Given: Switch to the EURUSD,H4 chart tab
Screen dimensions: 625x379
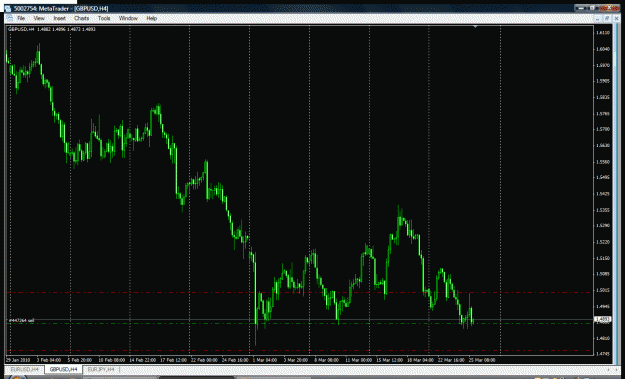Looking at the screenshot, I should pos(24,369).
